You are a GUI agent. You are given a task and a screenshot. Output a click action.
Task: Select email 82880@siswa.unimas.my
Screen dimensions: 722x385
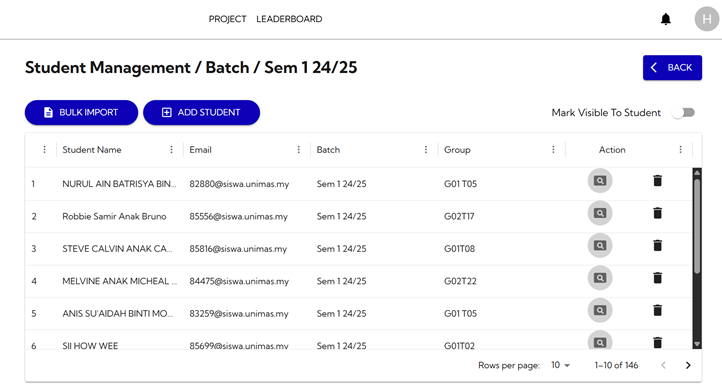pos(239,184)
